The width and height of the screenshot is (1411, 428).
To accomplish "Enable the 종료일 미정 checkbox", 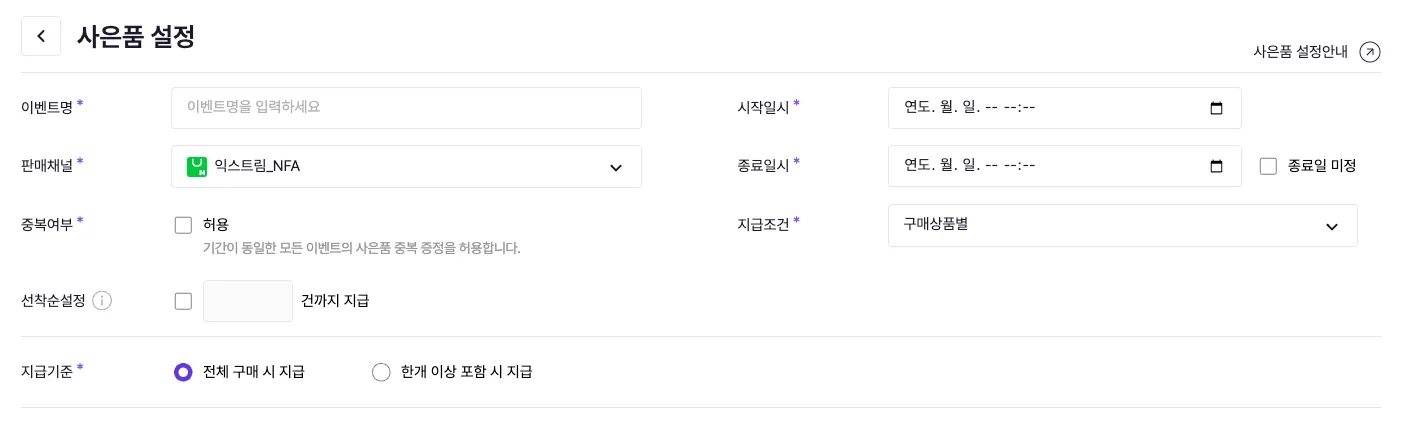I will point(1268,166).
